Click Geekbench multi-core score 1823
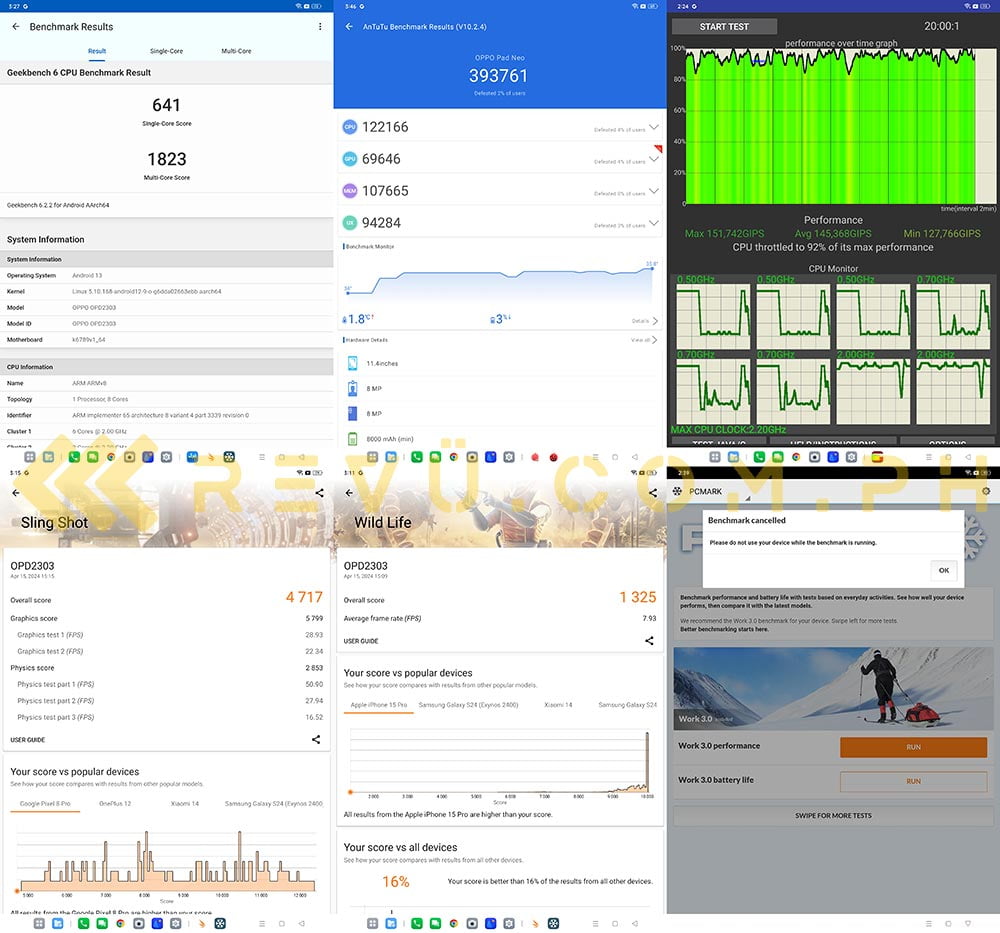 (166, 159)
